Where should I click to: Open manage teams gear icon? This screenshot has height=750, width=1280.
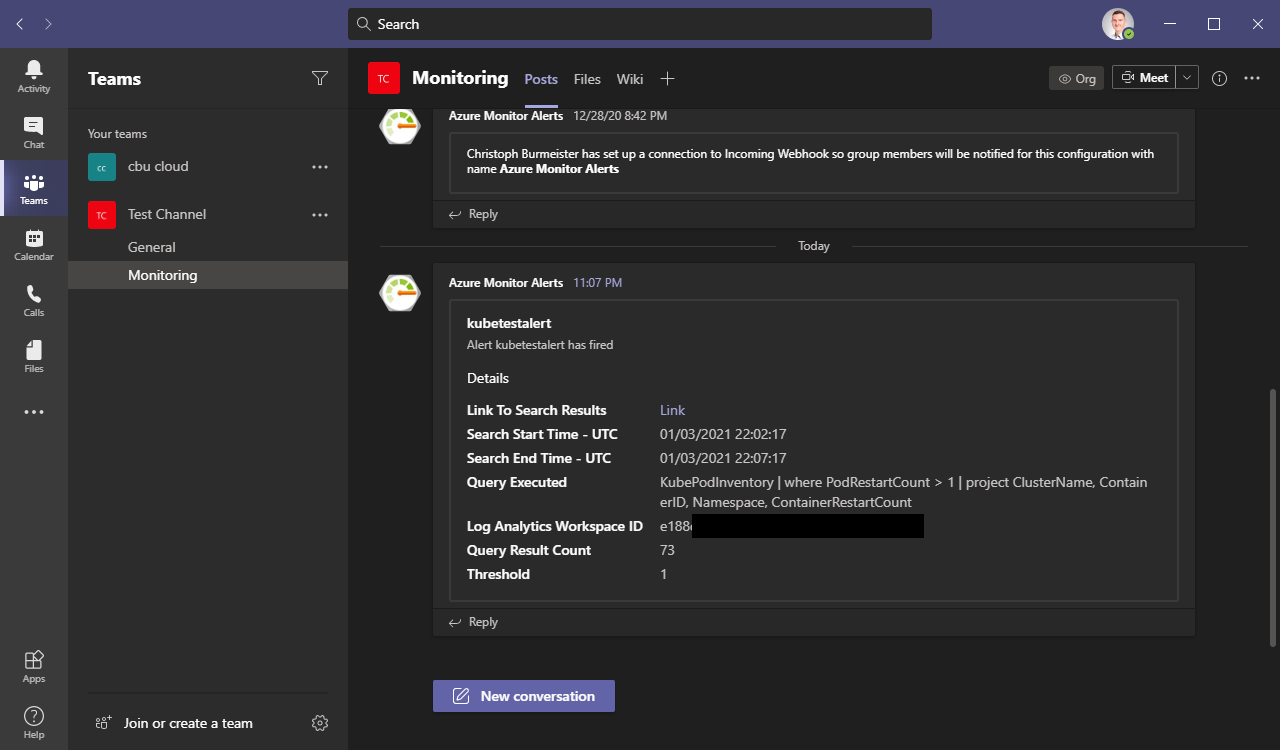tap(320, 723)
